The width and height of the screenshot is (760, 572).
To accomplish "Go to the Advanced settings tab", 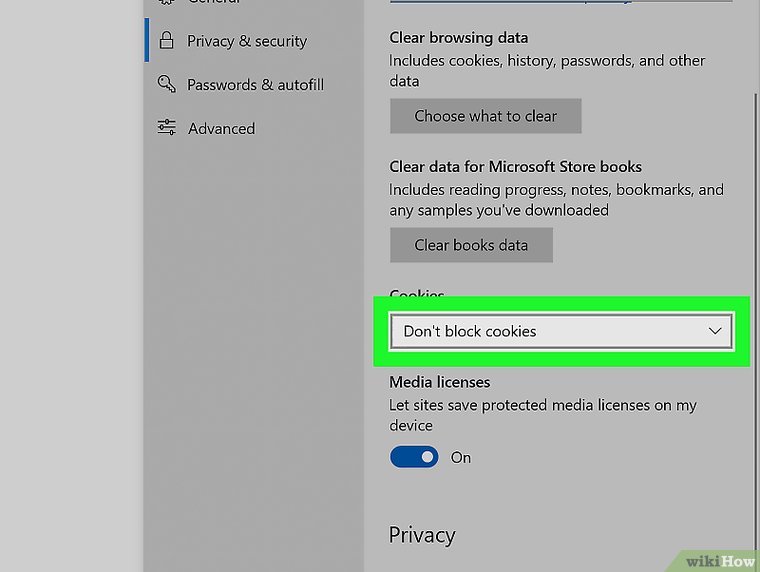I will point(221,128).
